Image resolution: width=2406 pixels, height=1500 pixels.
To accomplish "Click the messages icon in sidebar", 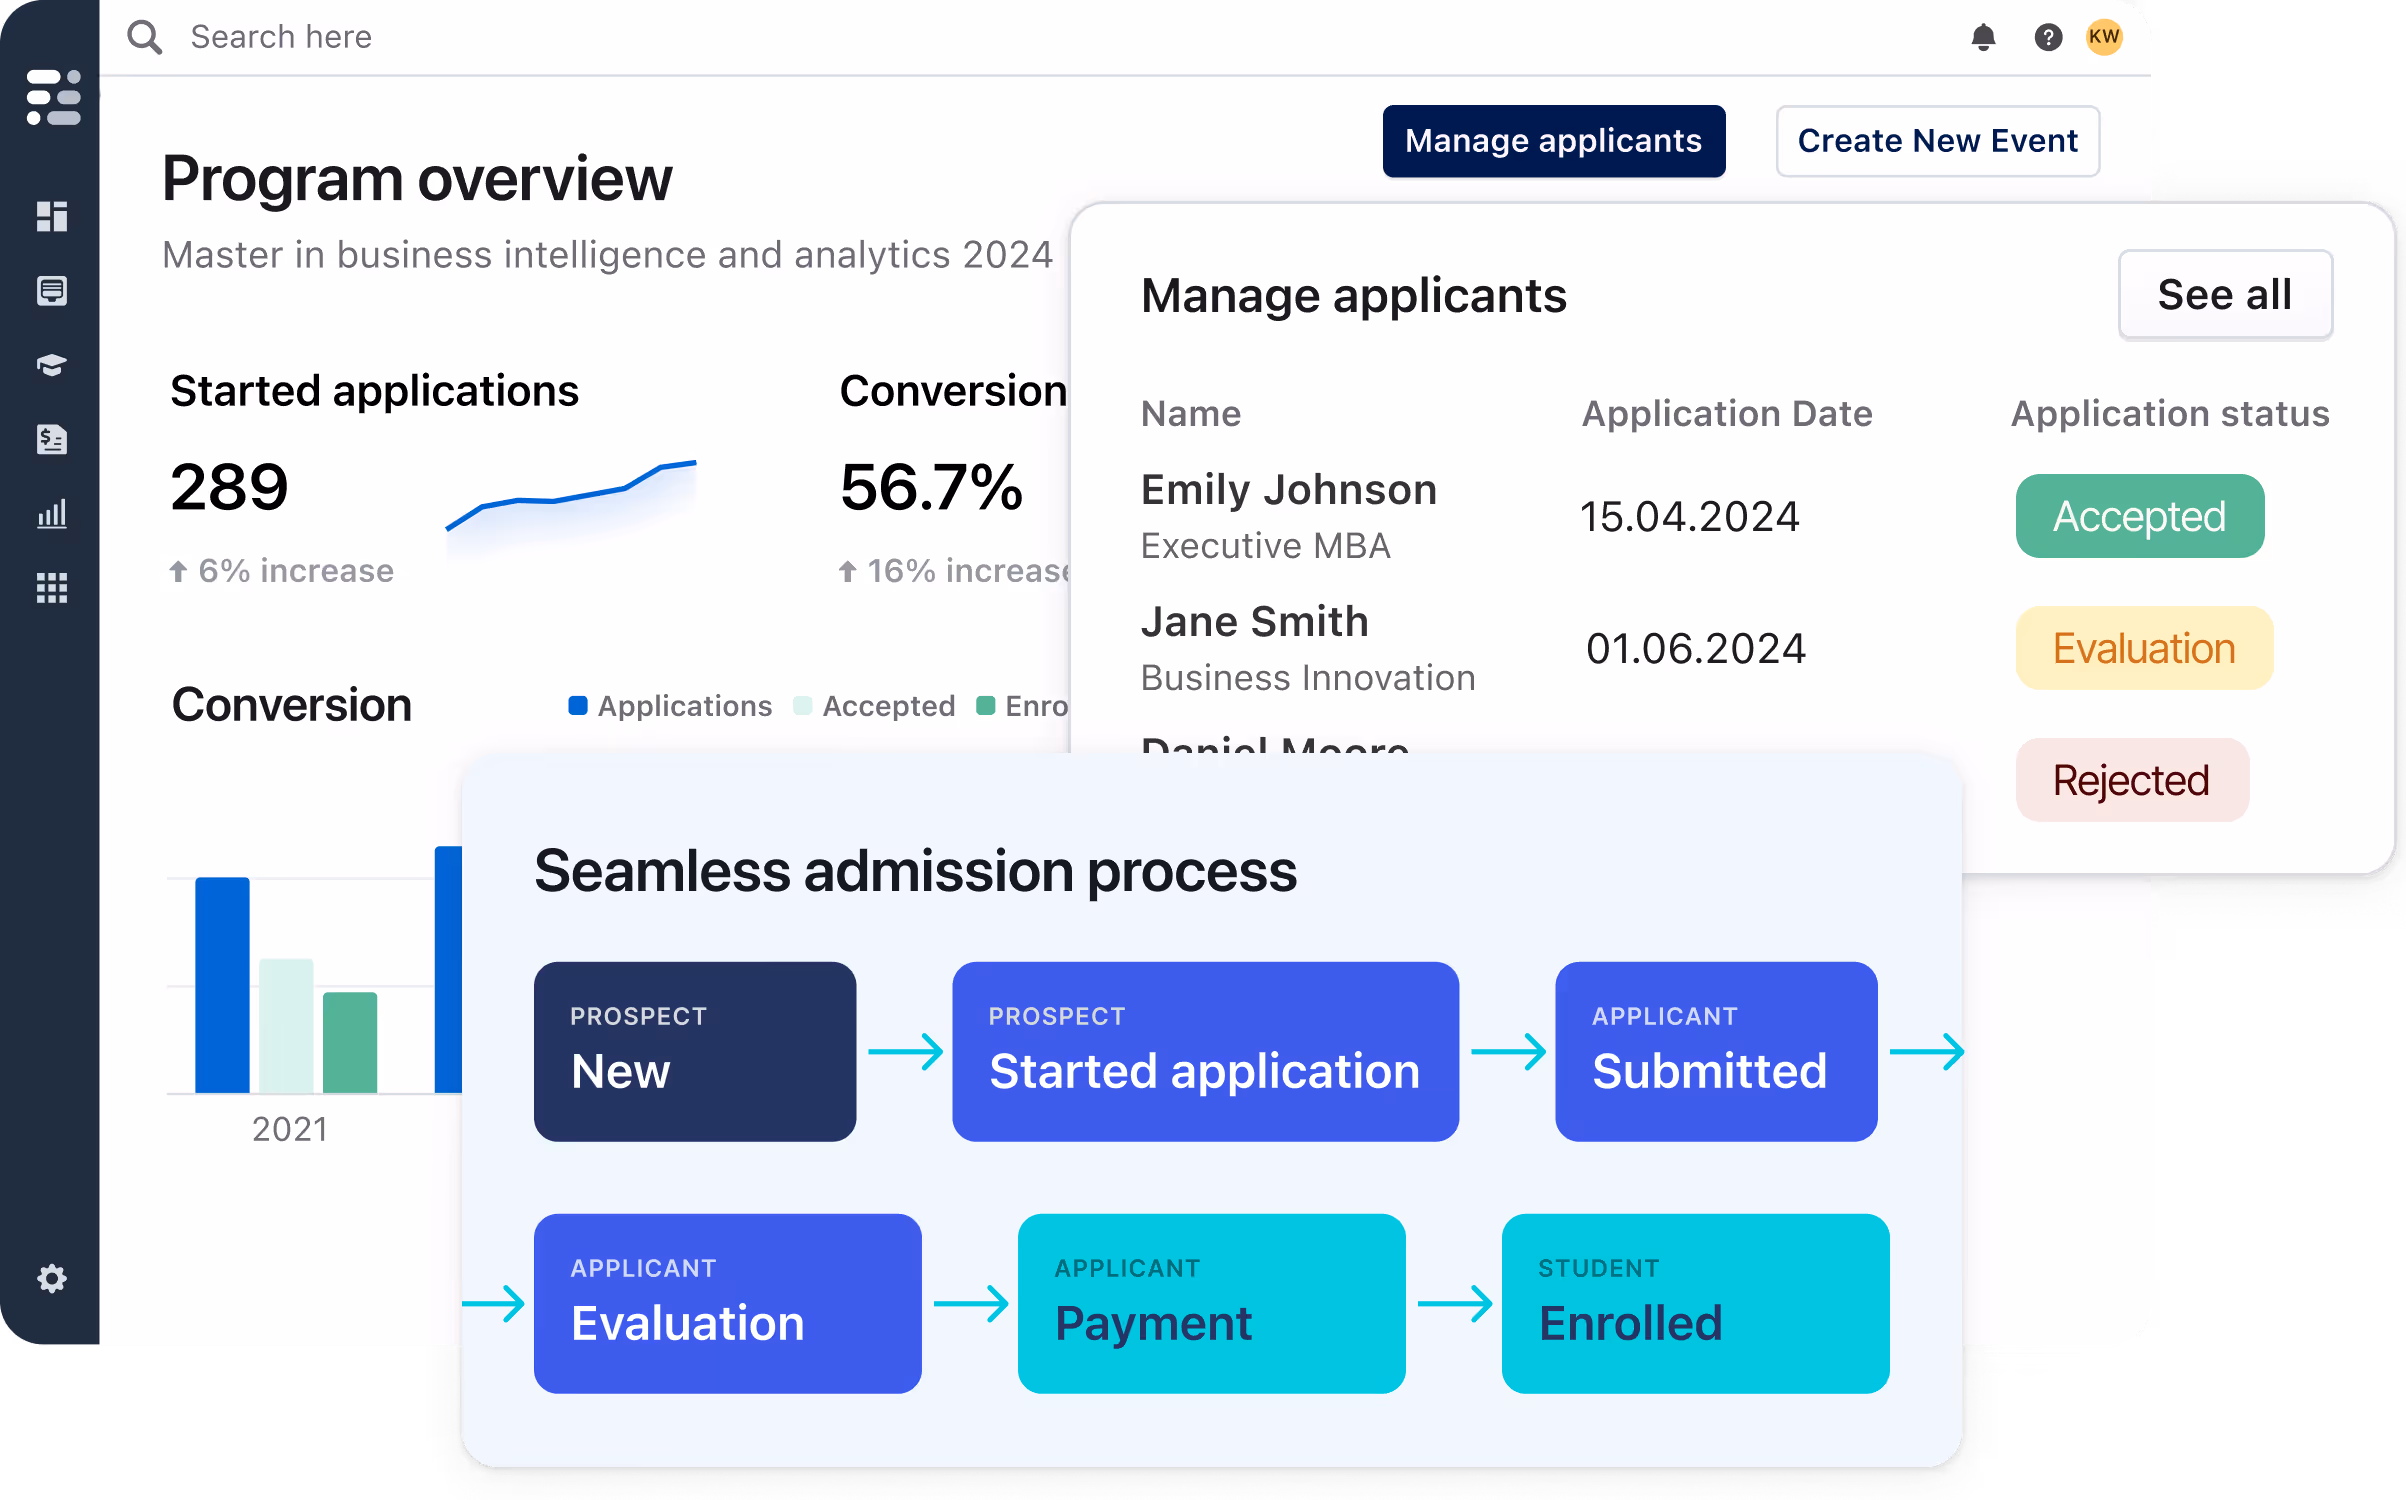I will pyautogui.click(x=52, y=291).
